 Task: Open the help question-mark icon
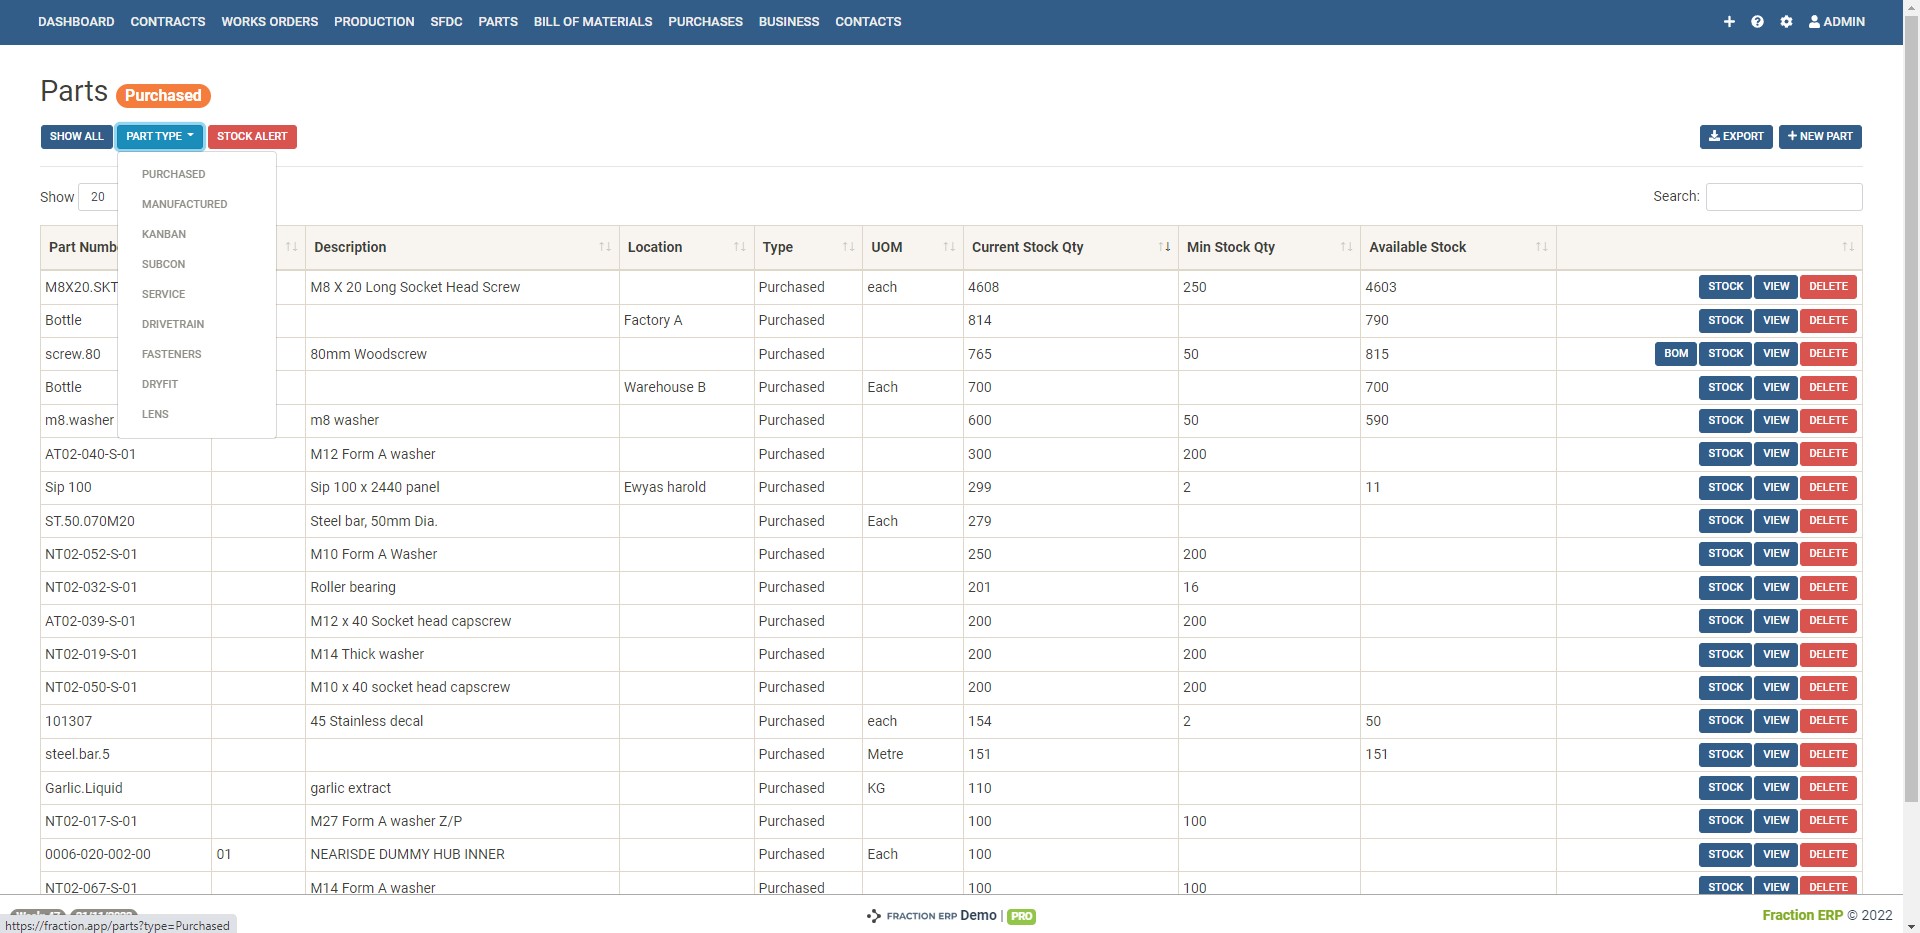(1757, 21)
